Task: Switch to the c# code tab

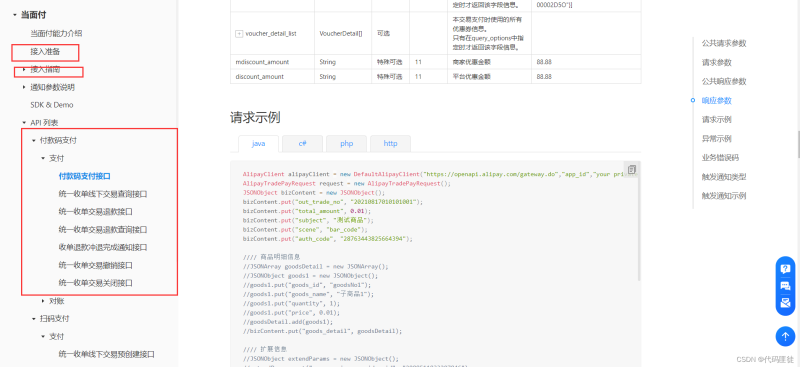Action: pyautogui.click(x=303, y=143)
